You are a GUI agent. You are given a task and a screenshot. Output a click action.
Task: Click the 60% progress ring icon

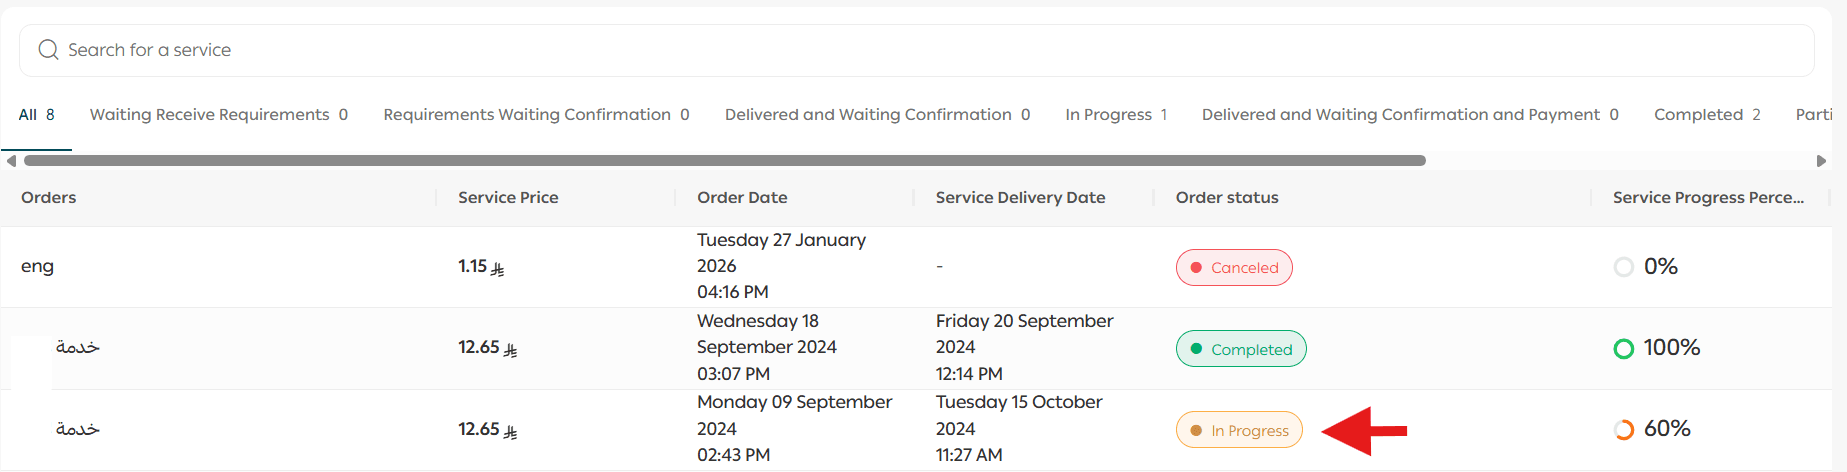point(1624,430)
